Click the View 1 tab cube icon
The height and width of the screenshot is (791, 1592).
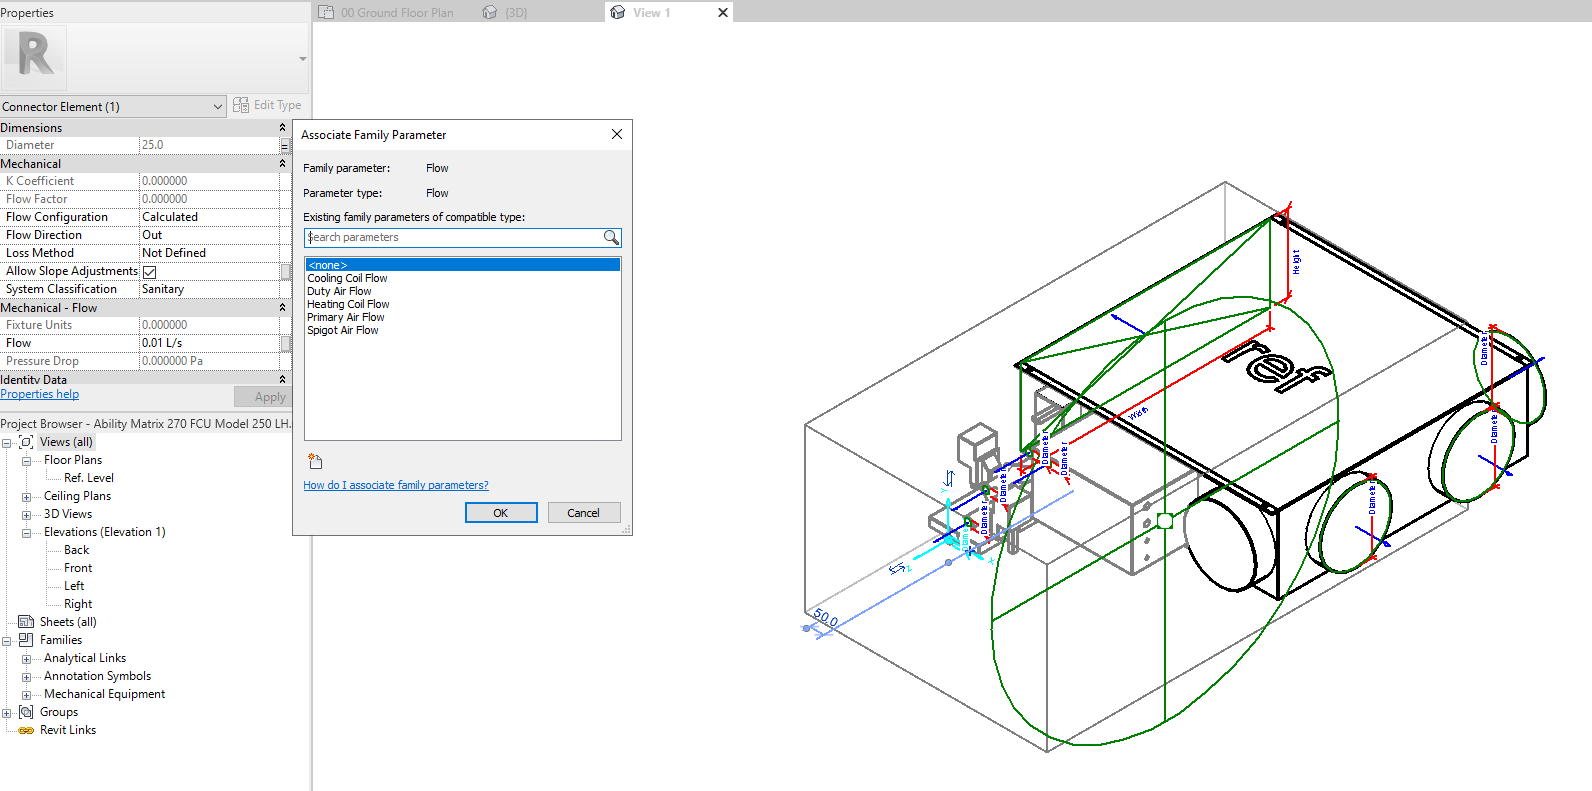pos(618,12)
